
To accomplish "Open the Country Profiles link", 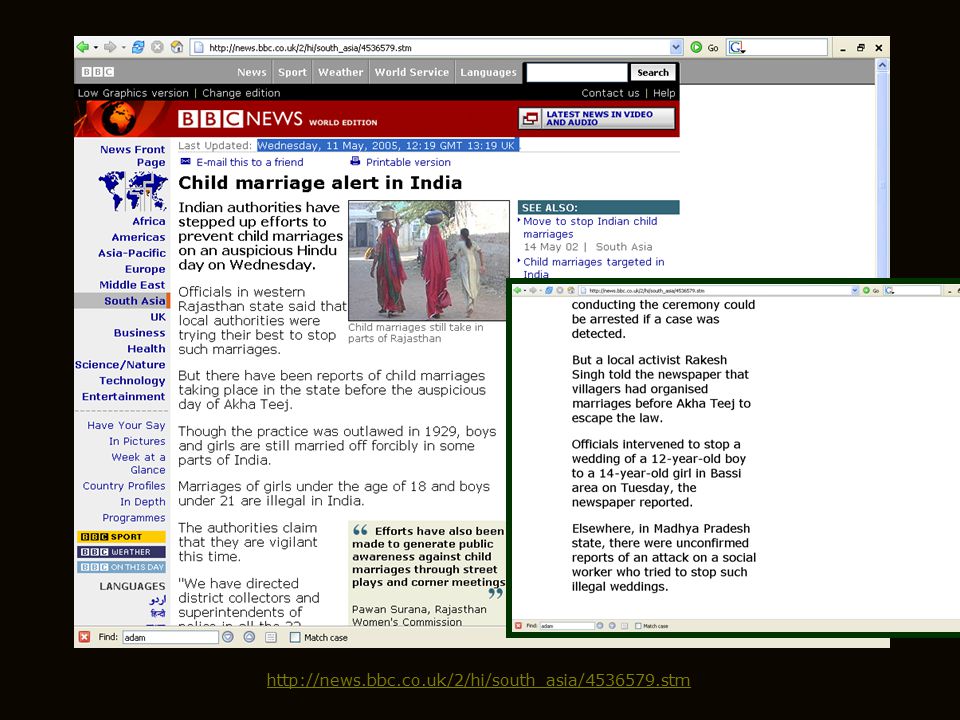I will (124, 486).
